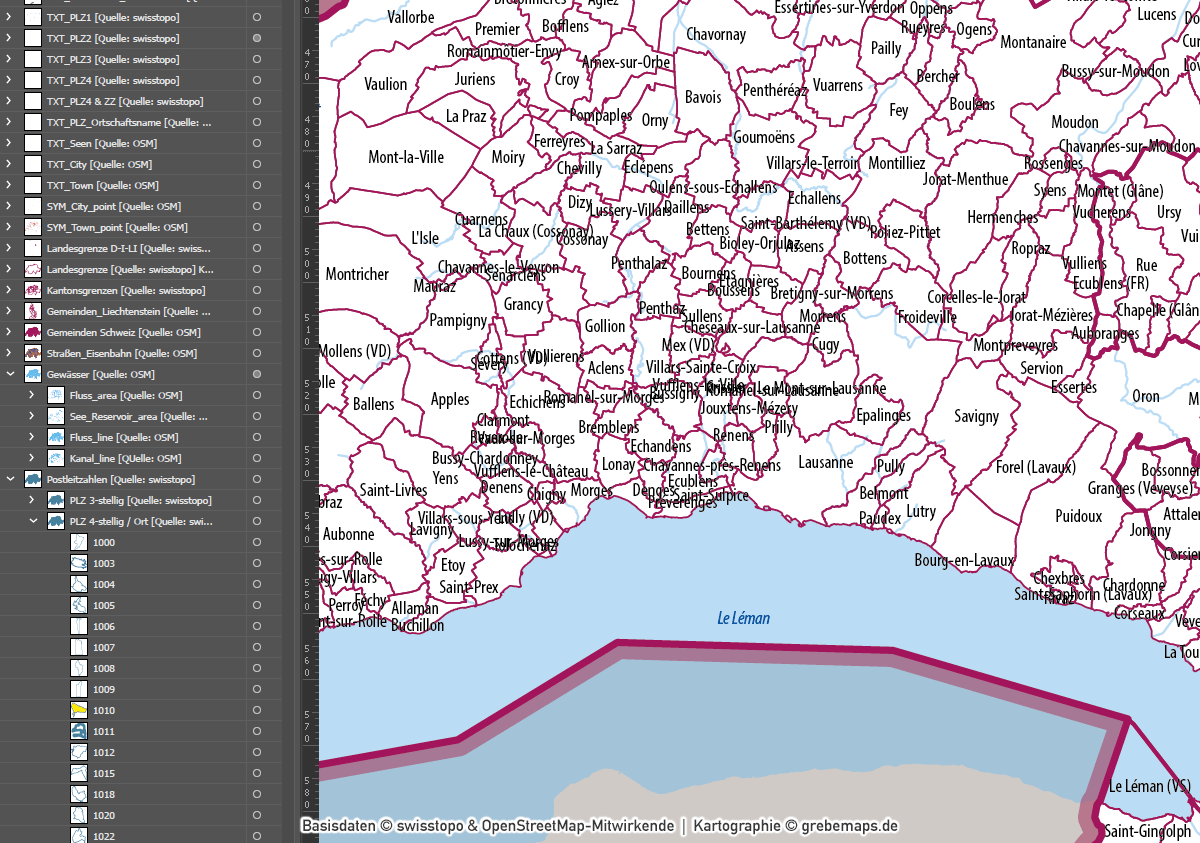
Task: Select the Gemeinden_Liechtenstein layer thumbnail
Action: [x=33, y=311]
